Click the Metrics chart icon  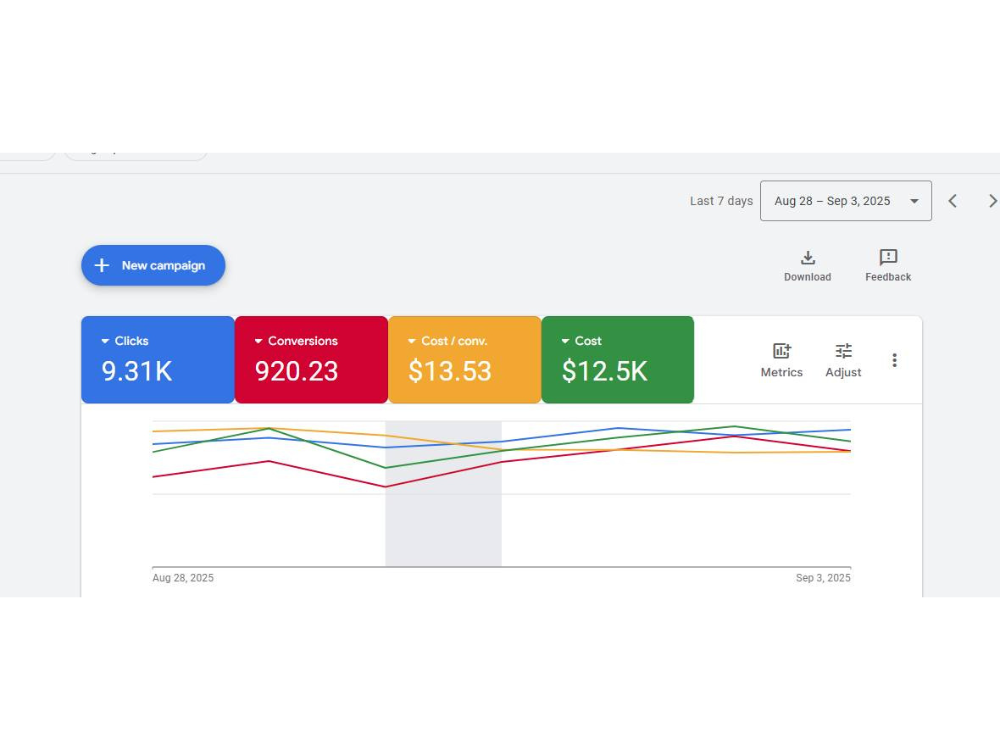[x=781, y=352]
